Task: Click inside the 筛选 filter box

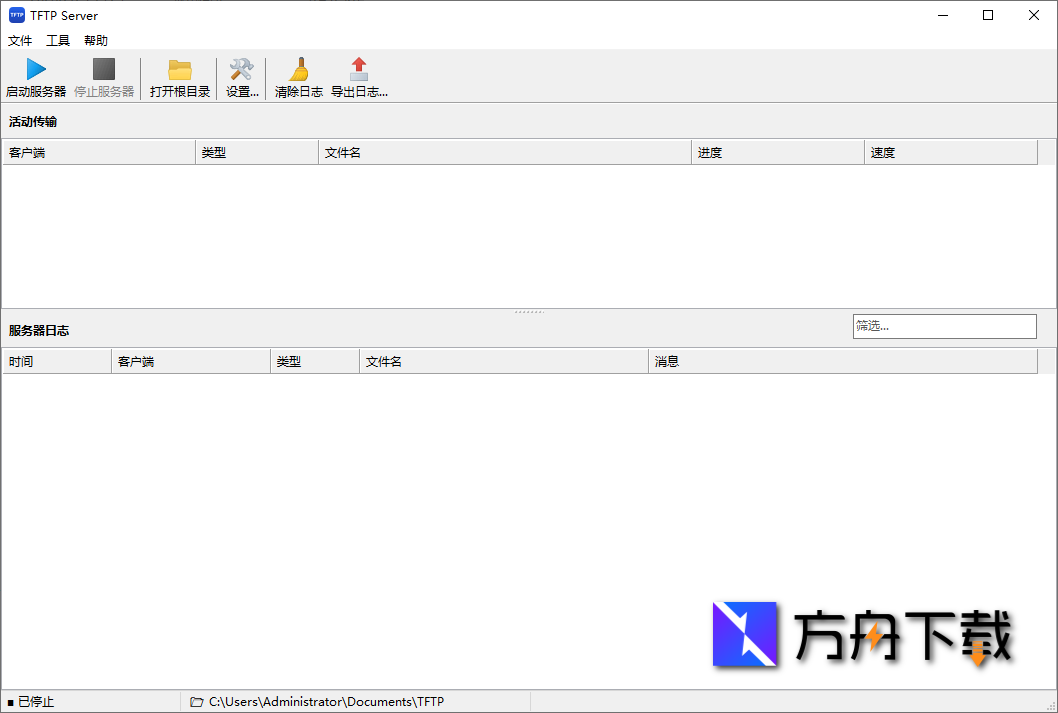Action: (x=943, y=325)
